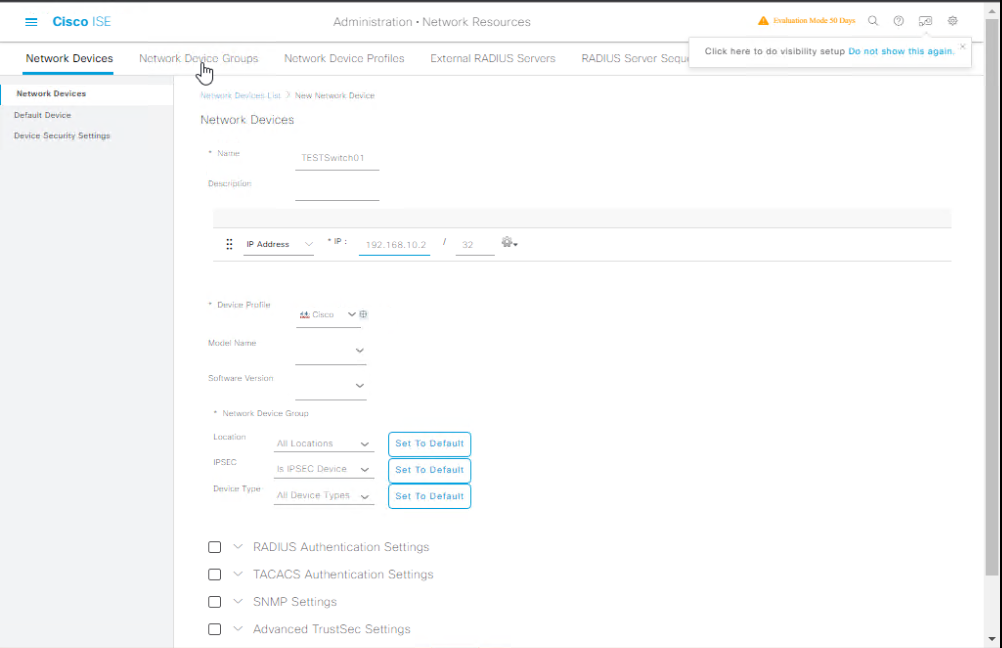The width and height of the screenshot is (1002, 648).
Task: Click Do not show this again link
Action: coord(901,51)
